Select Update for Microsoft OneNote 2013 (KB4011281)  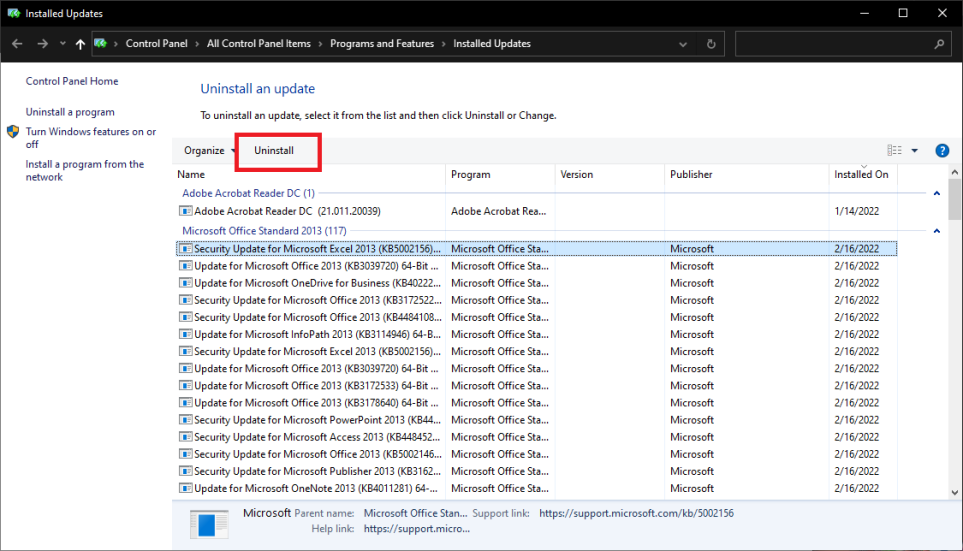(536, 489)
